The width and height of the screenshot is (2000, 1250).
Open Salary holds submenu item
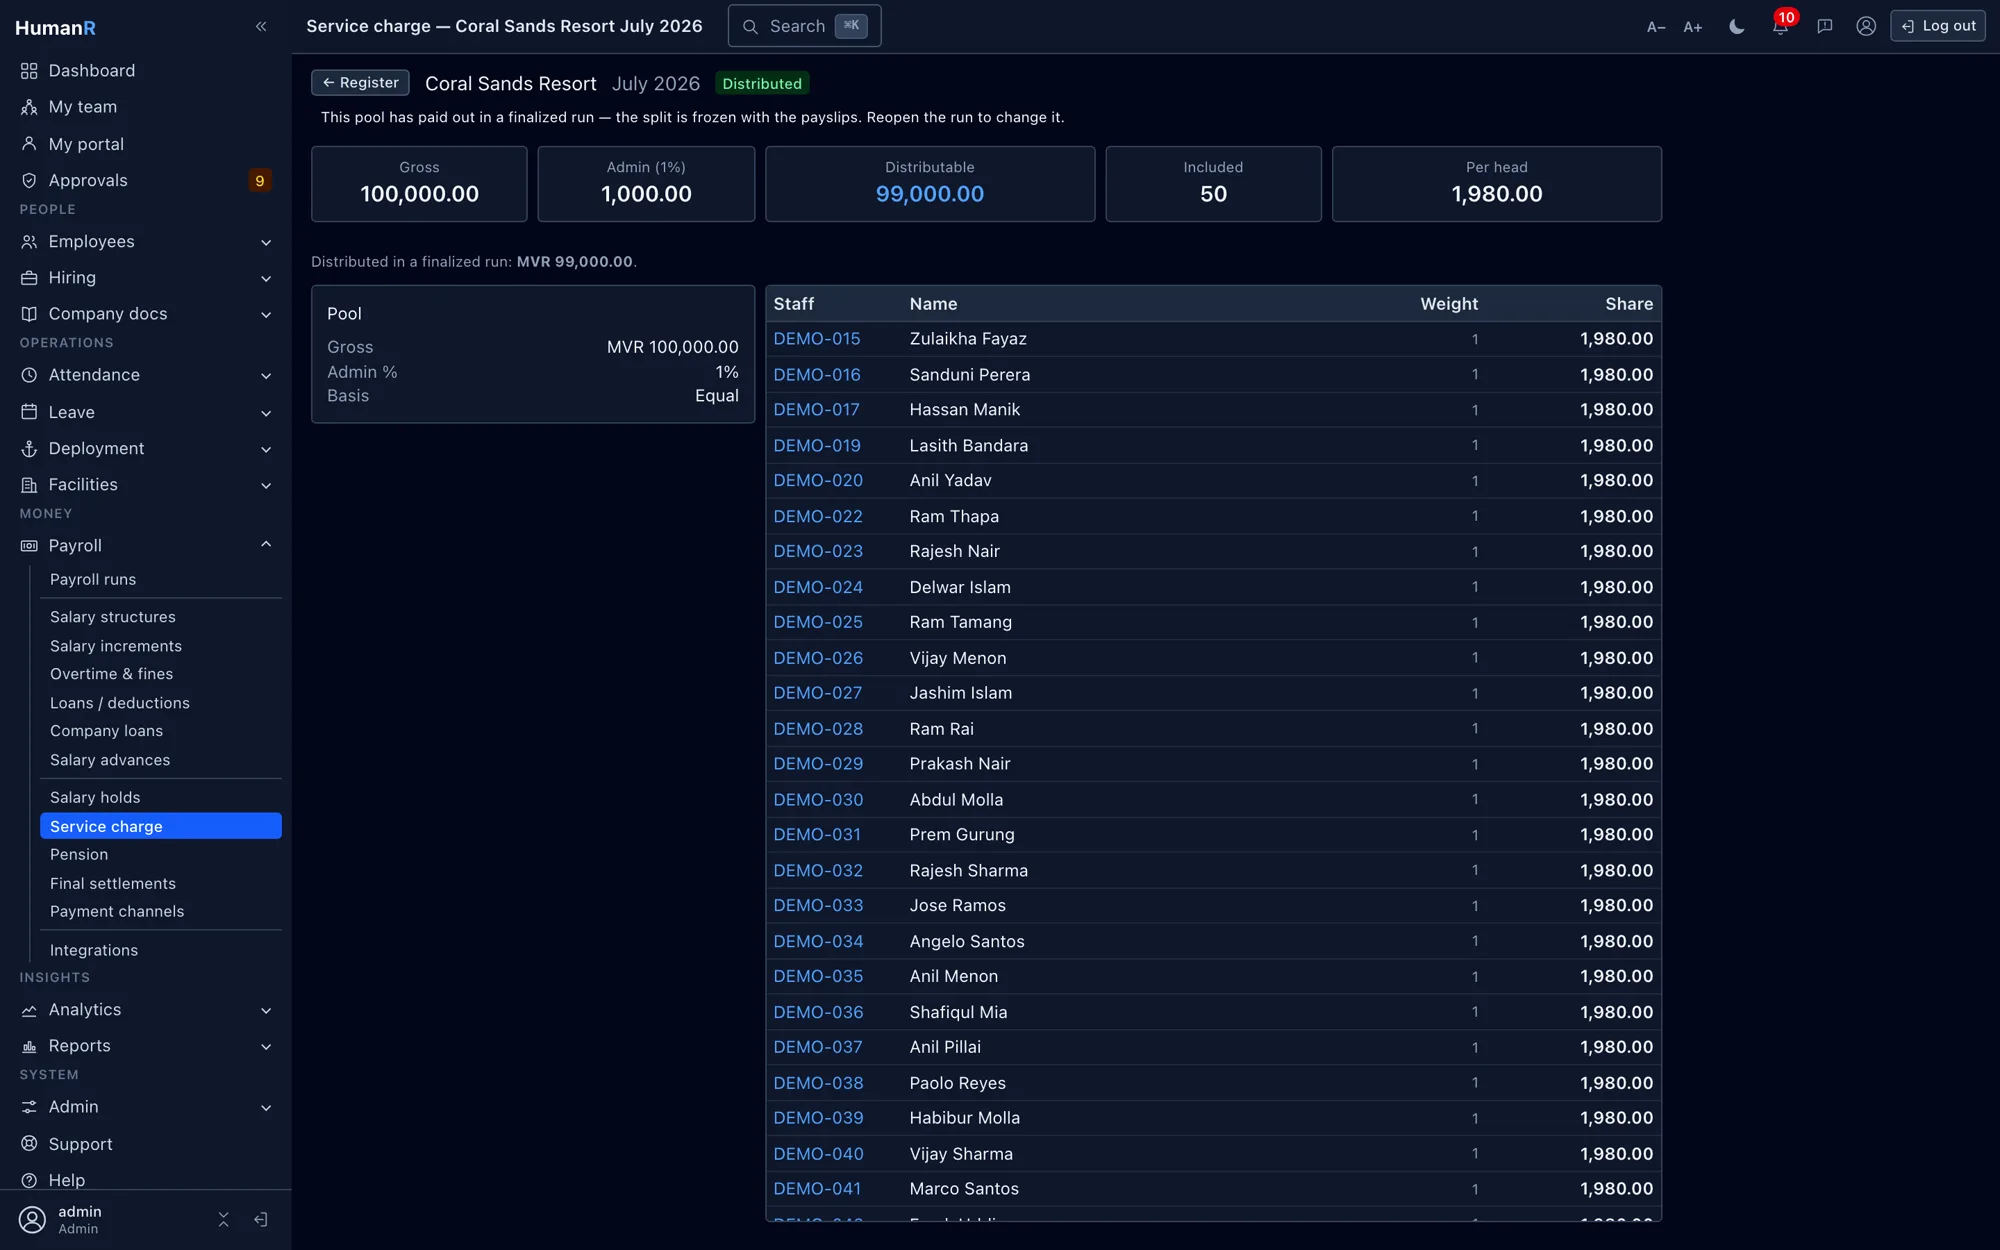(160, 797)
